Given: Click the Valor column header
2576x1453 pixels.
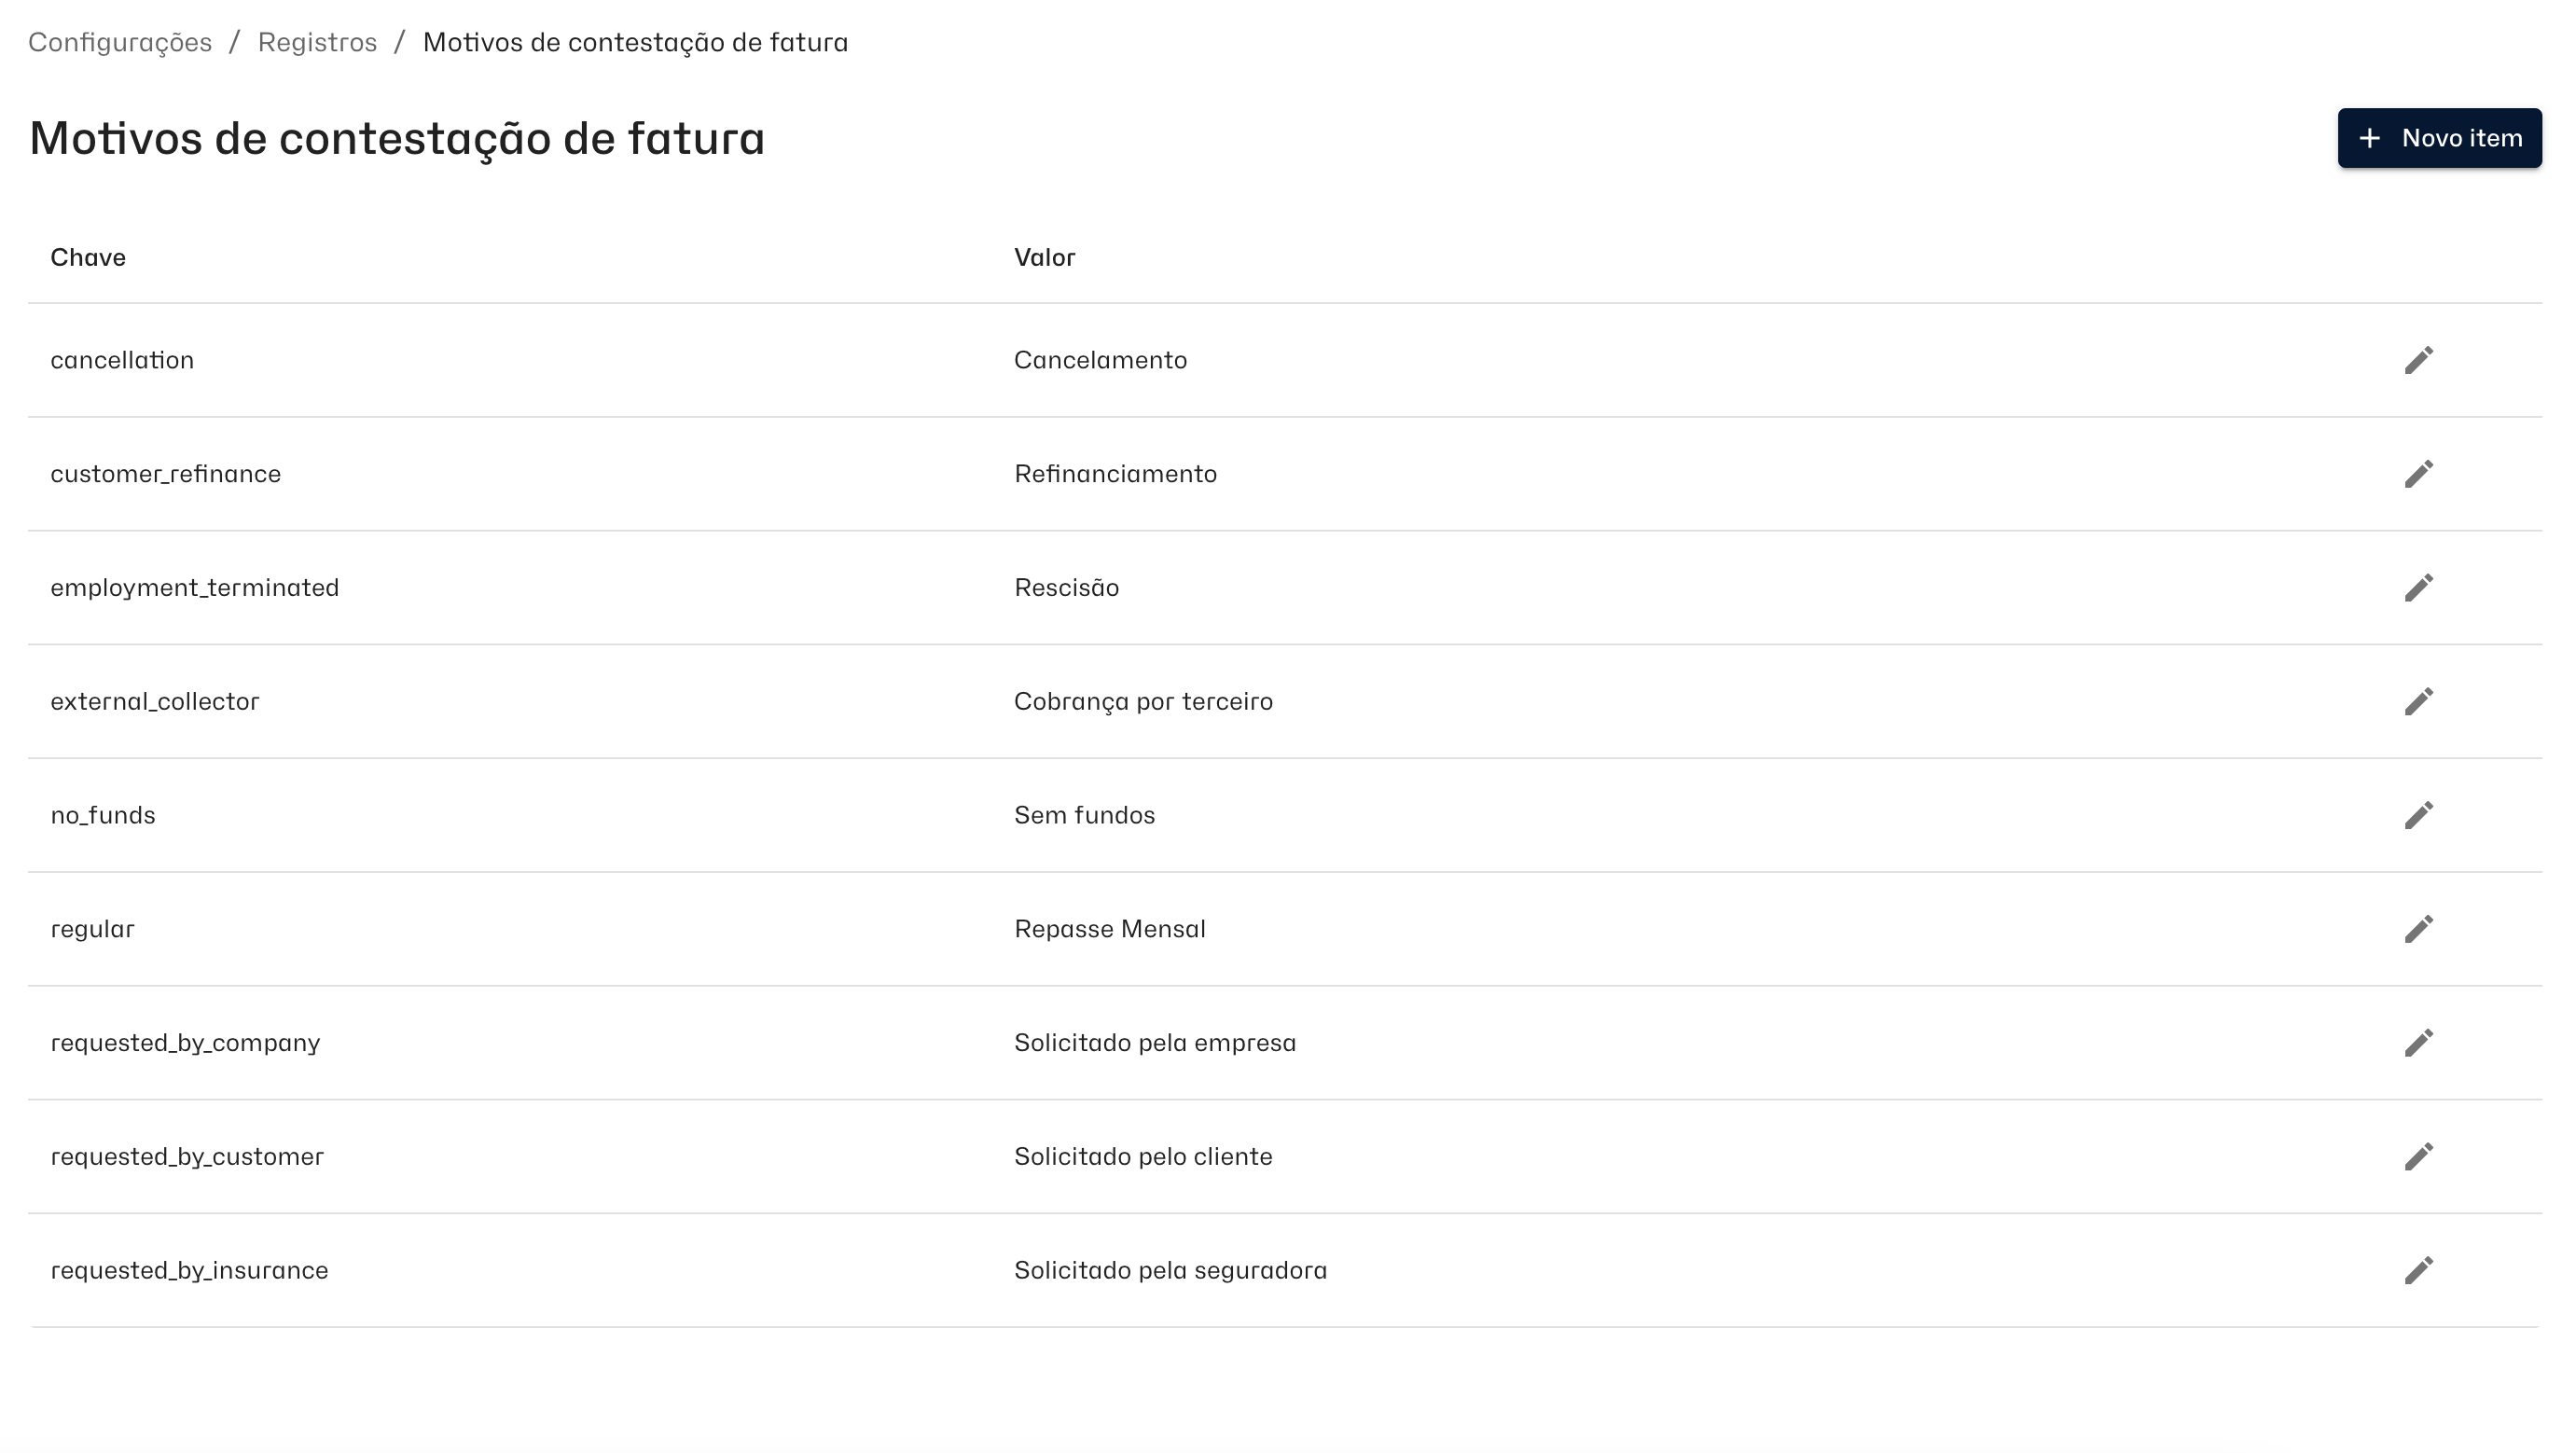Looking at the screenshot, I should [1044, 258].
